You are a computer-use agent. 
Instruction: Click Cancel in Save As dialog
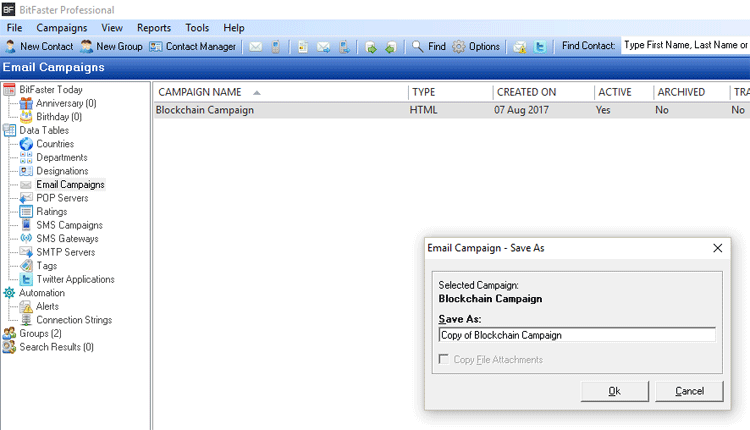pos(689,391)
